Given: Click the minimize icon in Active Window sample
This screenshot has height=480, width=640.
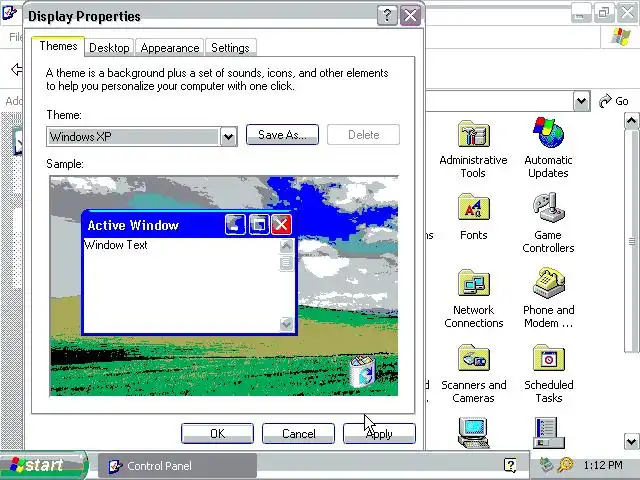Looking at the screenshot, I should (x=235, y=224).
